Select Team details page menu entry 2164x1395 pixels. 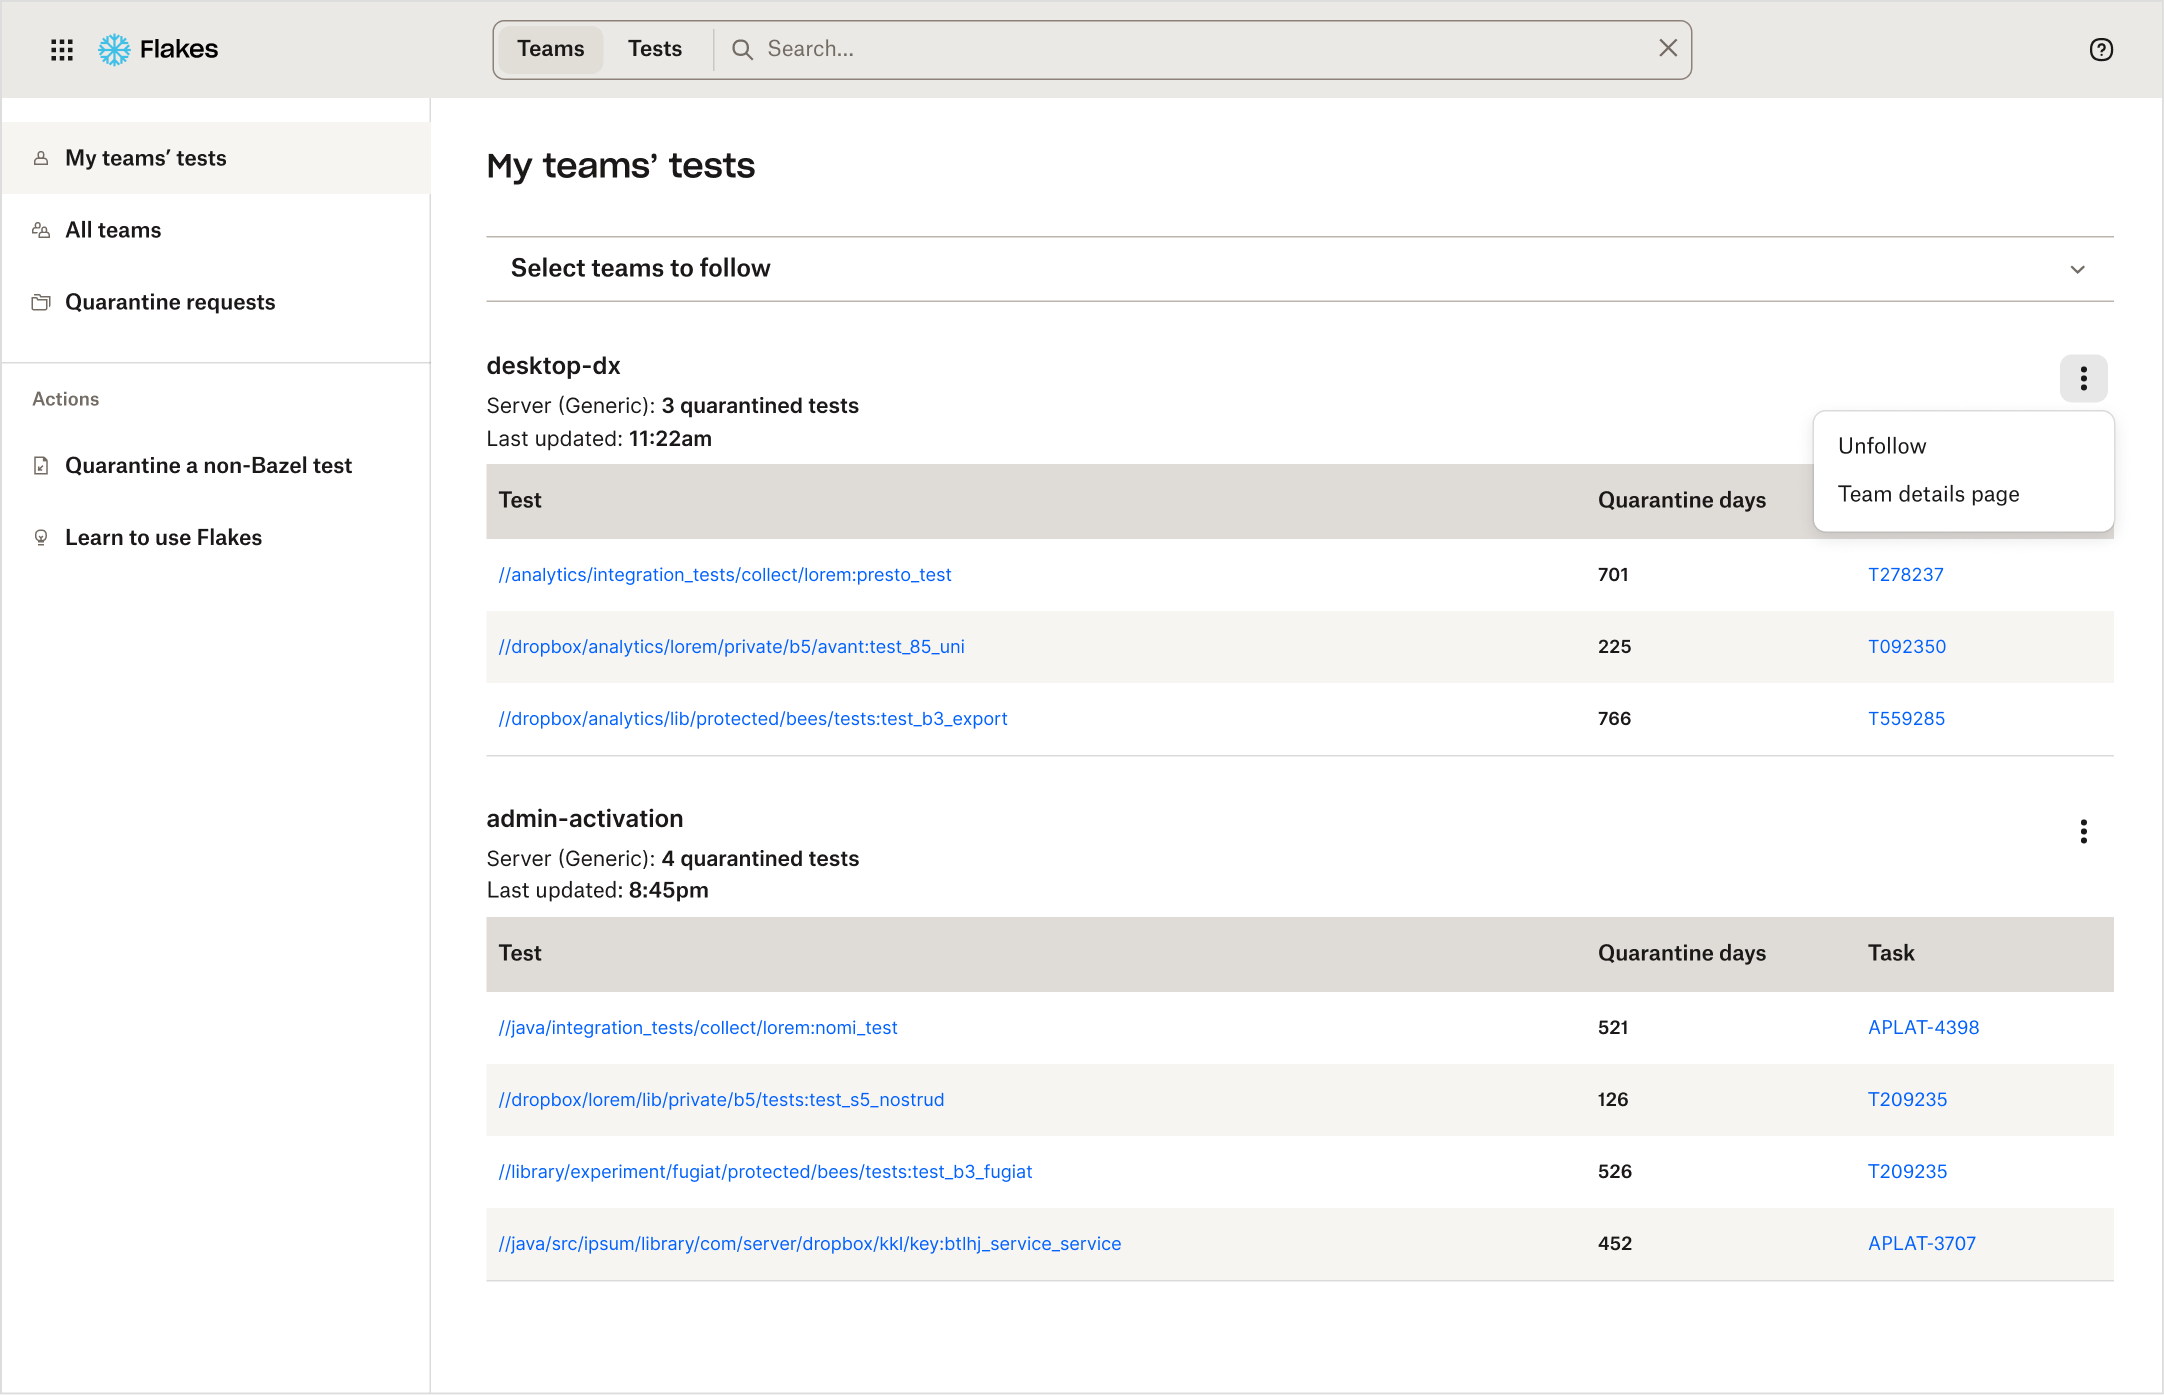(x=1928, y=494)
